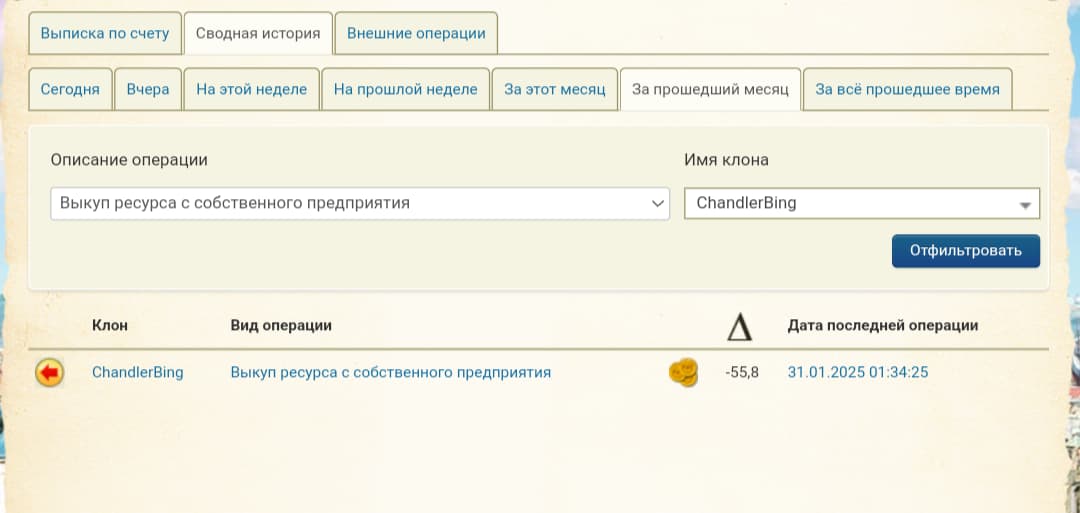The height and width of the screenshot is (513, 1080).
Task: Select the За прошедший месяц tab
Action: (x=710, y=89)
